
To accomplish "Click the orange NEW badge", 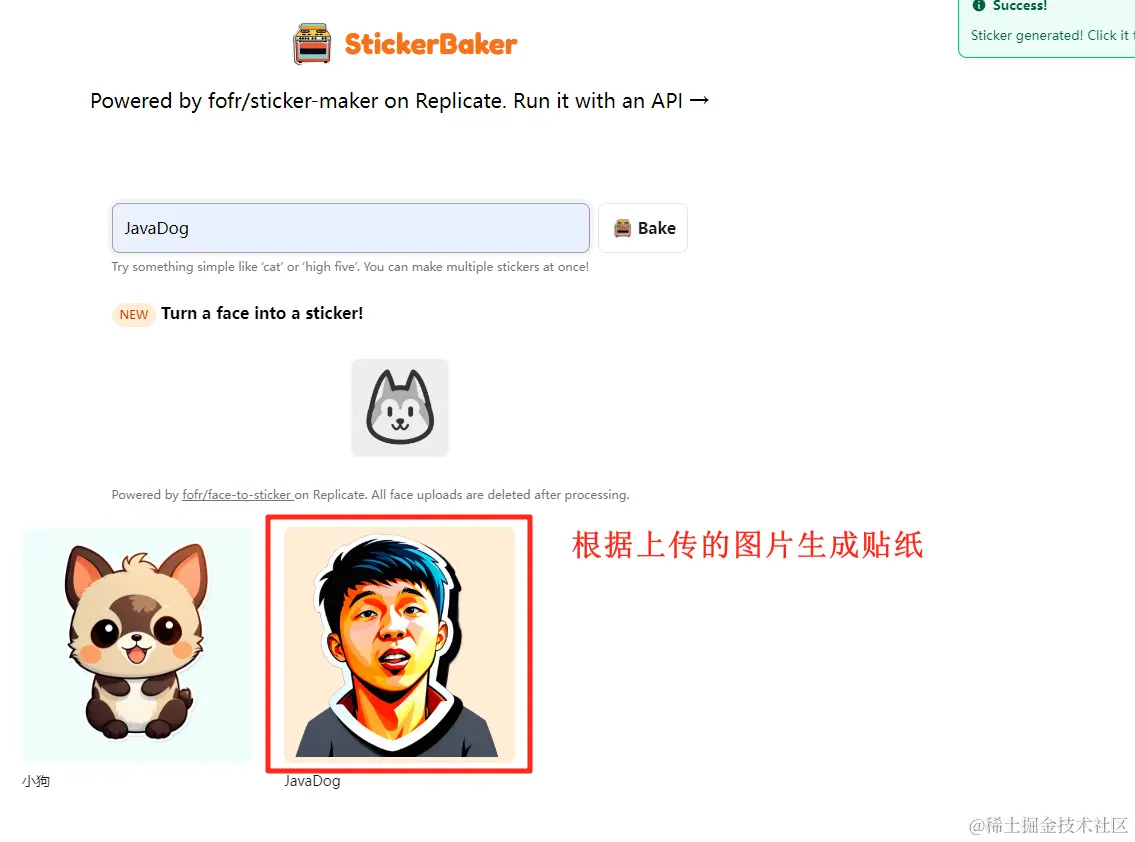I will tap(134, 314).
